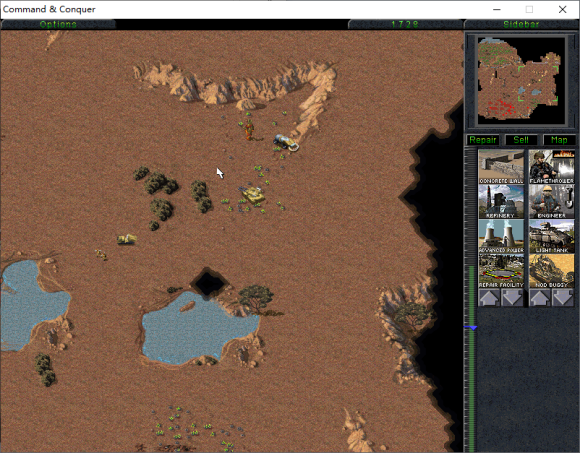Build a Light Tank unit
This screenshot has height=453, width=580.
tap(552, 236)
